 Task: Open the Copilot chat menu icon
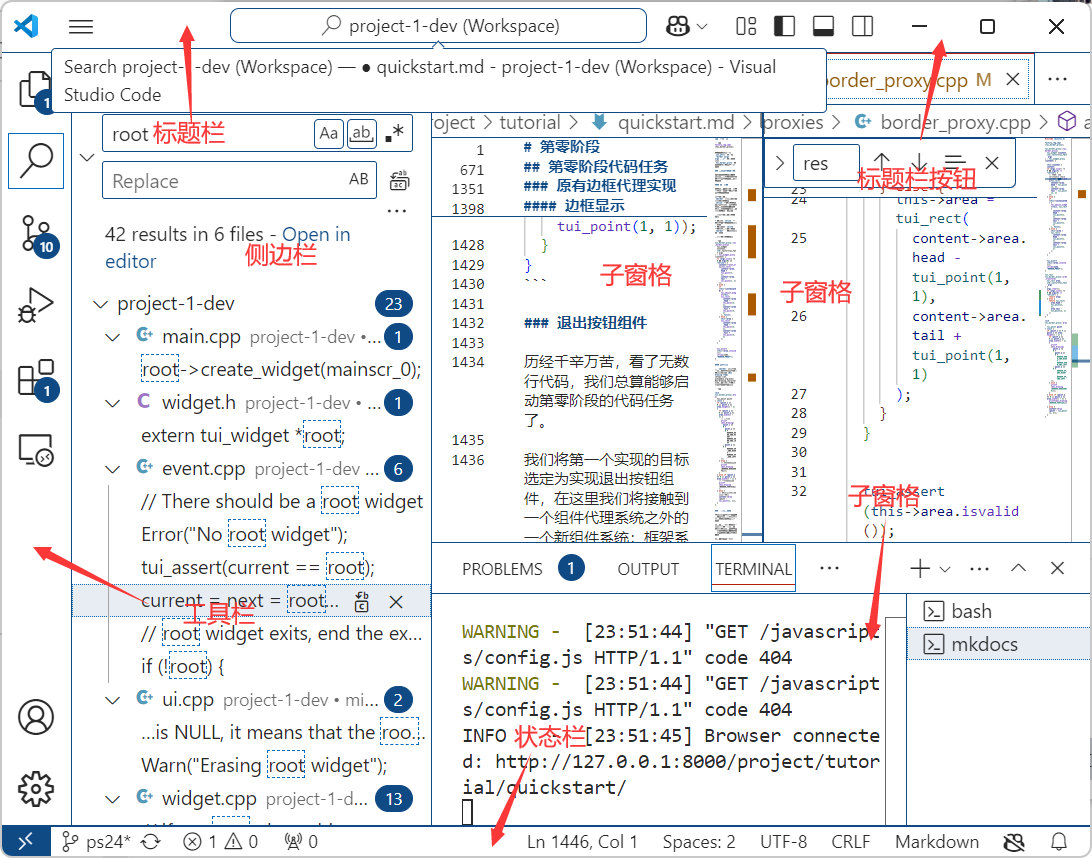(x=678, y=26)
